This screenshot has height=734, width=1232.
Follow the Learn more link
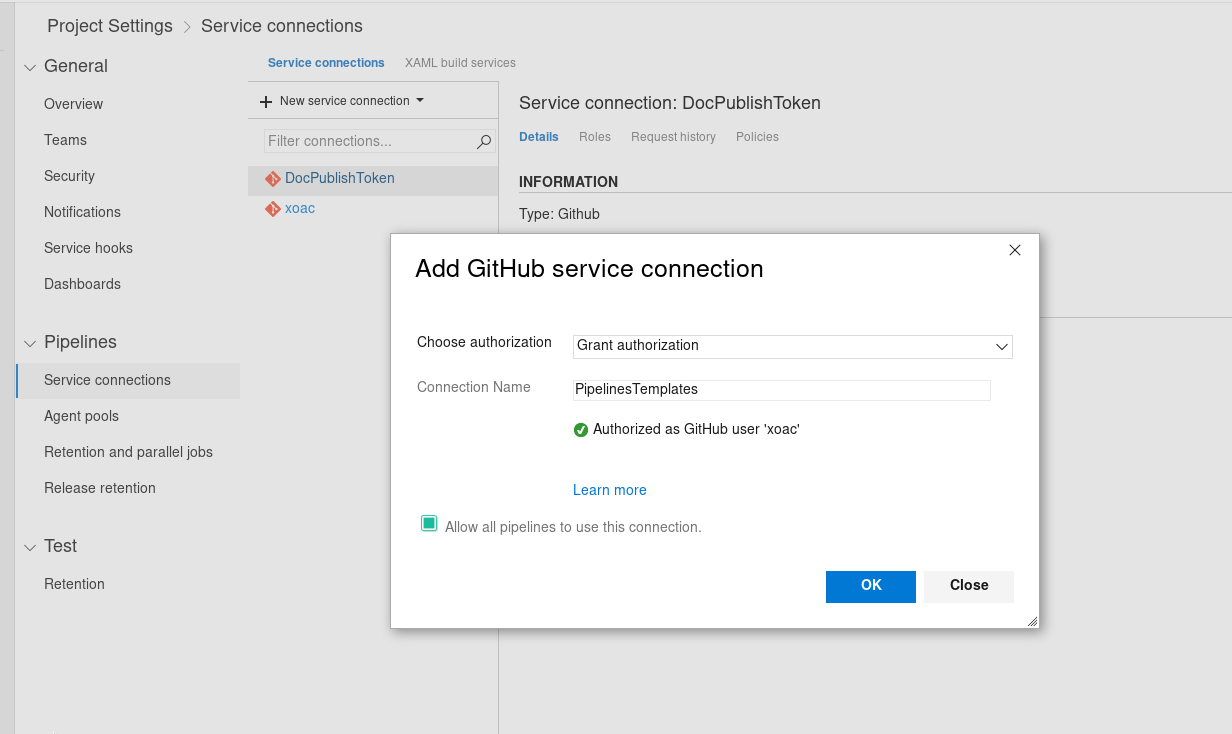610,490
